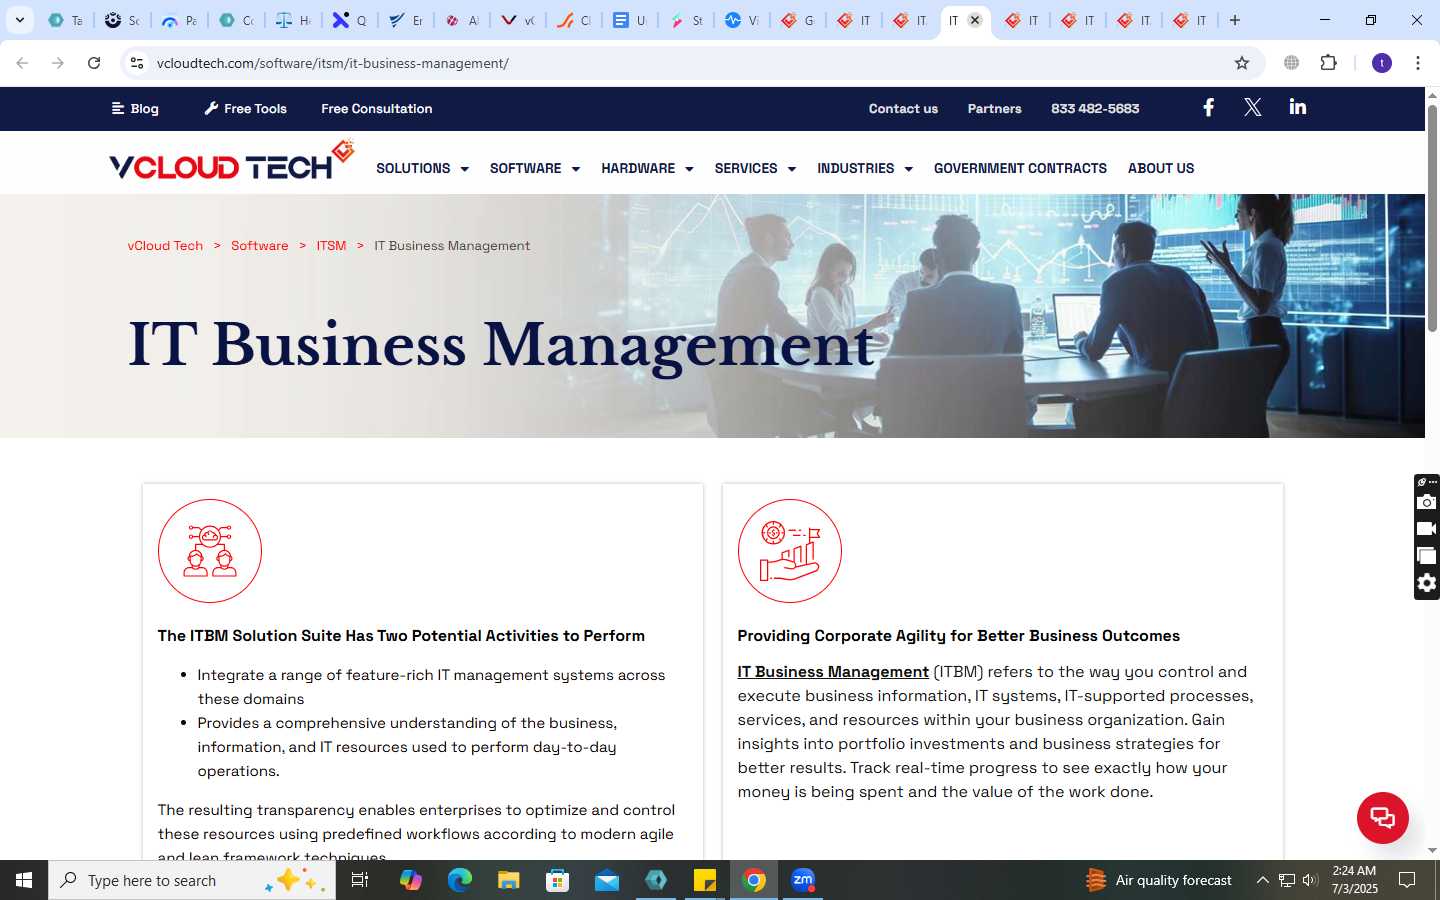This screenshot has height=900, width=1440.
Task: Open vCloud Tech Facebook page icon
Action: click(1208, 107)
